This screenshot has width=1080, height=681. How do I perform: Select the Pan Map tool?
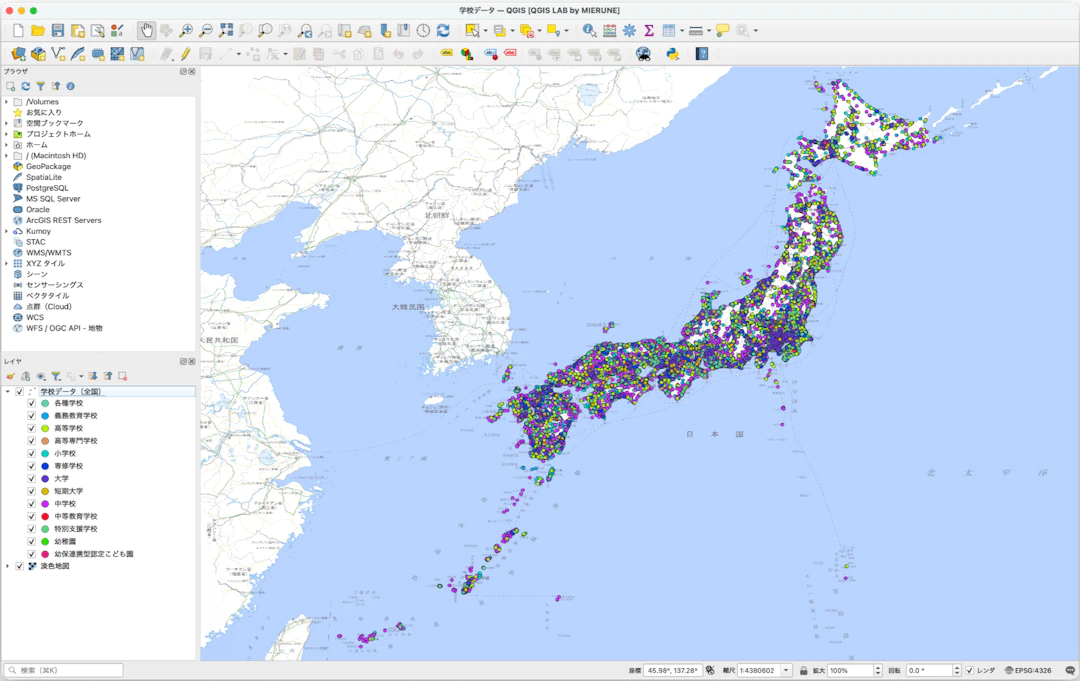click(146, 30)
